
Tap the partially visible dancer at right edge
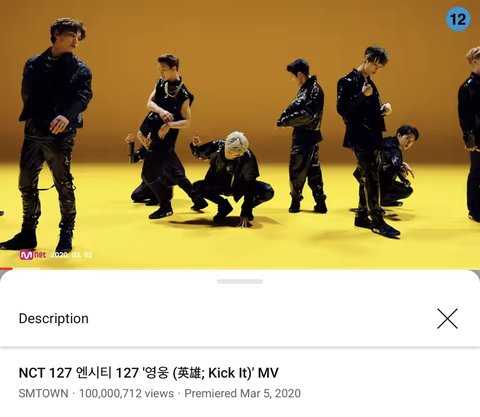471,133
